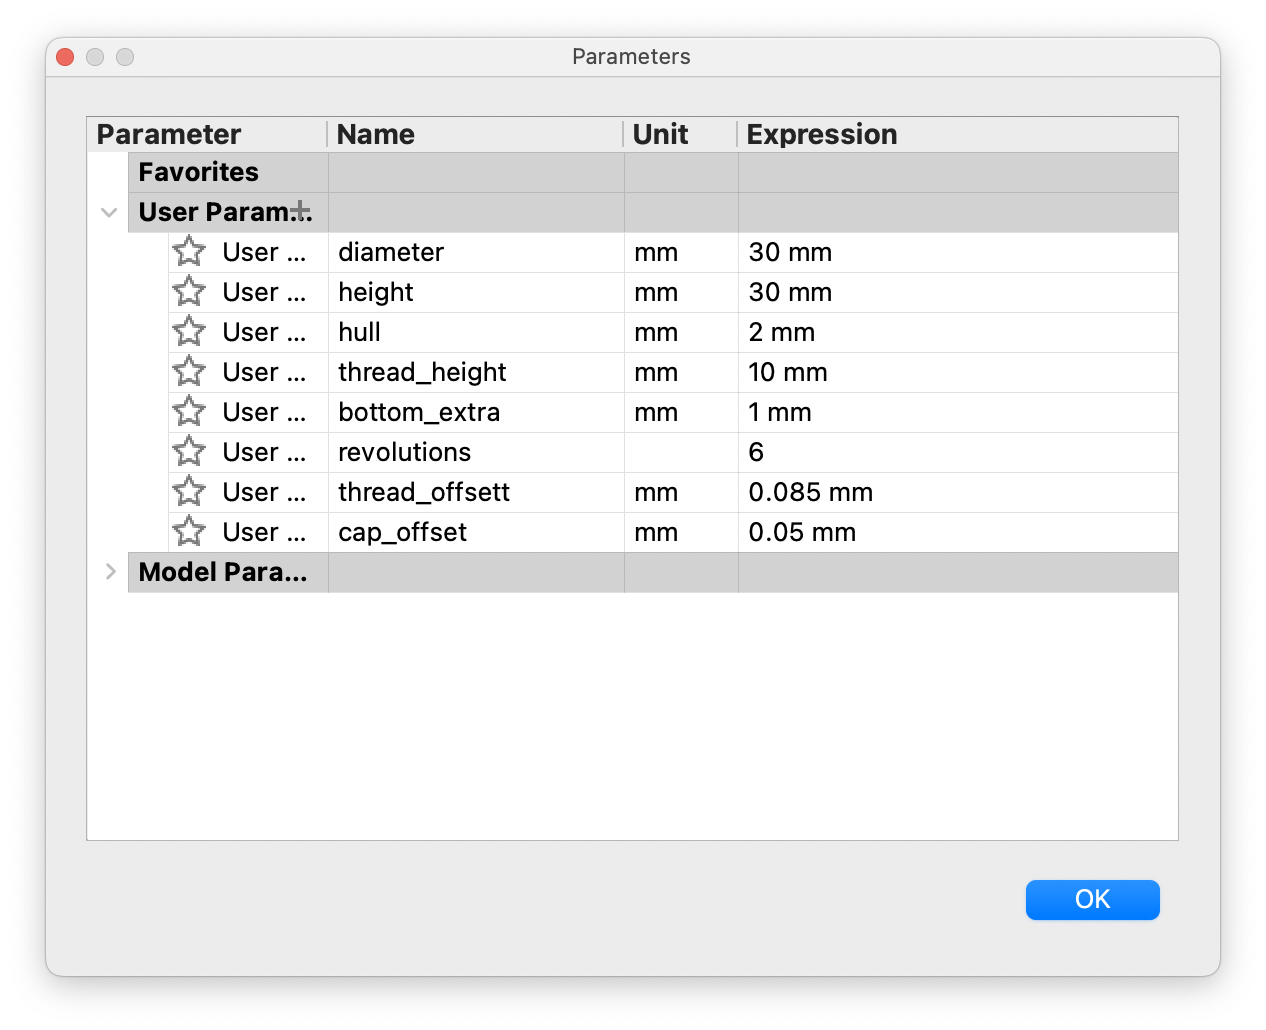The width and height of the screenshot is (1266, 1030).
Task: Edit the diameter expression 30 mm
Action: [x=790, y=252]
